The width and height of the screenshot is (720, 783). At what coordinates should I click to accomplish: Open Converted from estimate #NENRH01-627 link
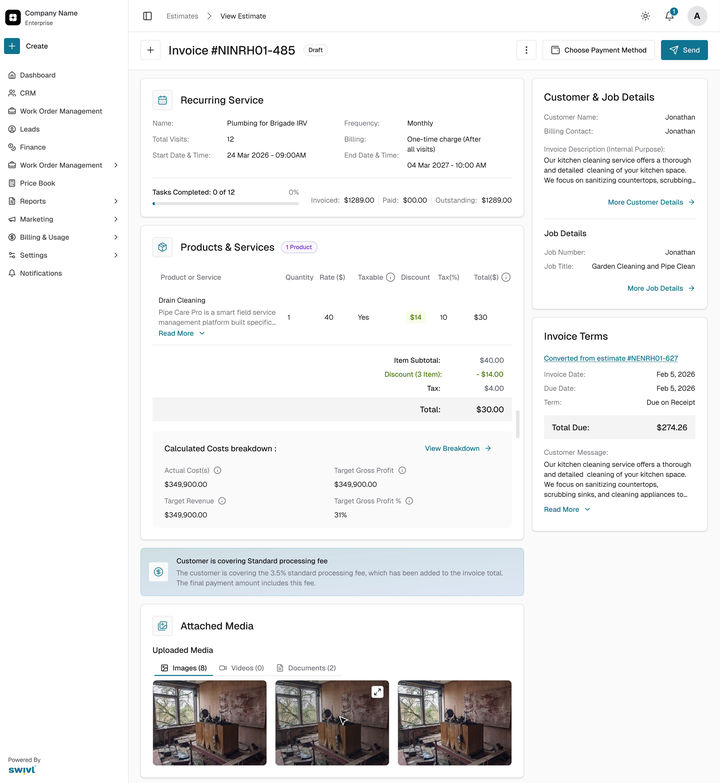[x=611, y=358]
